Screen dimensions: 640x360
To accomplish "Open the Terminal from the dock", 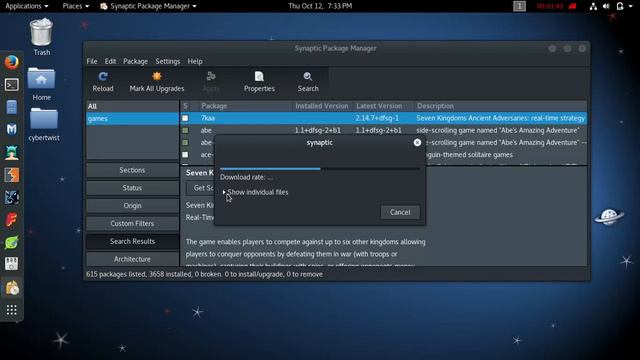I will pos(11,85).
